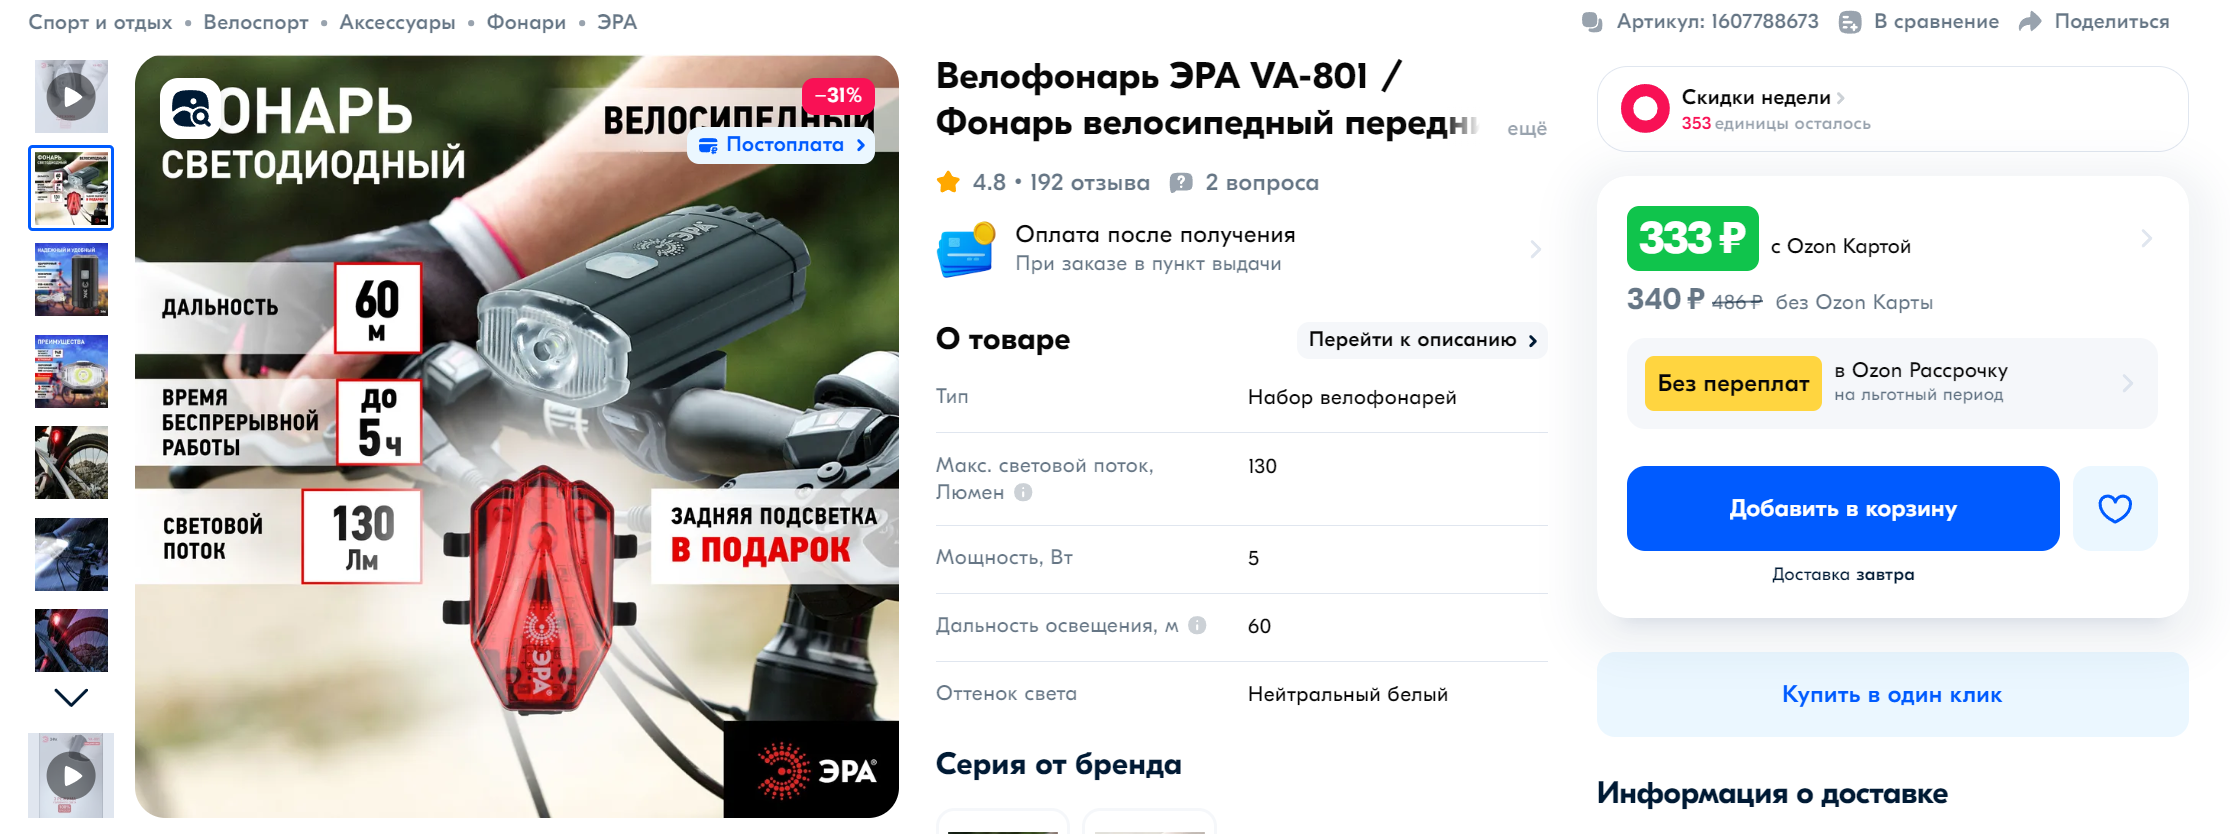2230x834 pixels.
Task: Click Добавить в корзину button
Action: [x=1843, y=508]
